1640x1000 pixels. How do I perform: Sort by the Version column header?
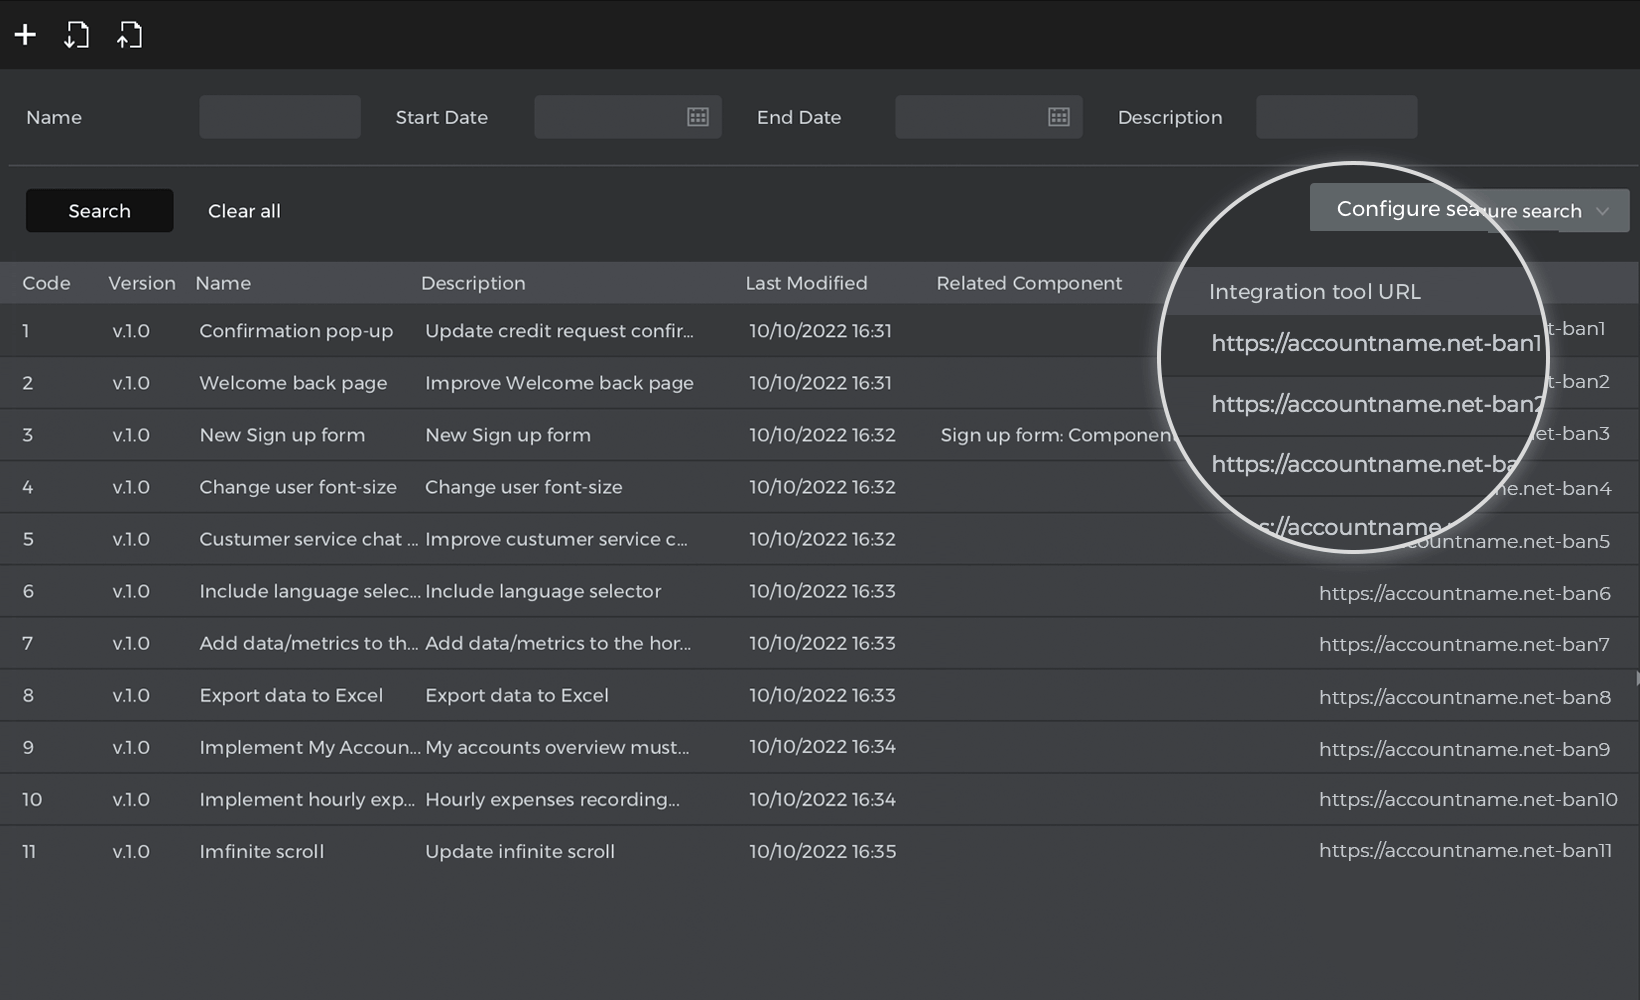click(141, 283)
